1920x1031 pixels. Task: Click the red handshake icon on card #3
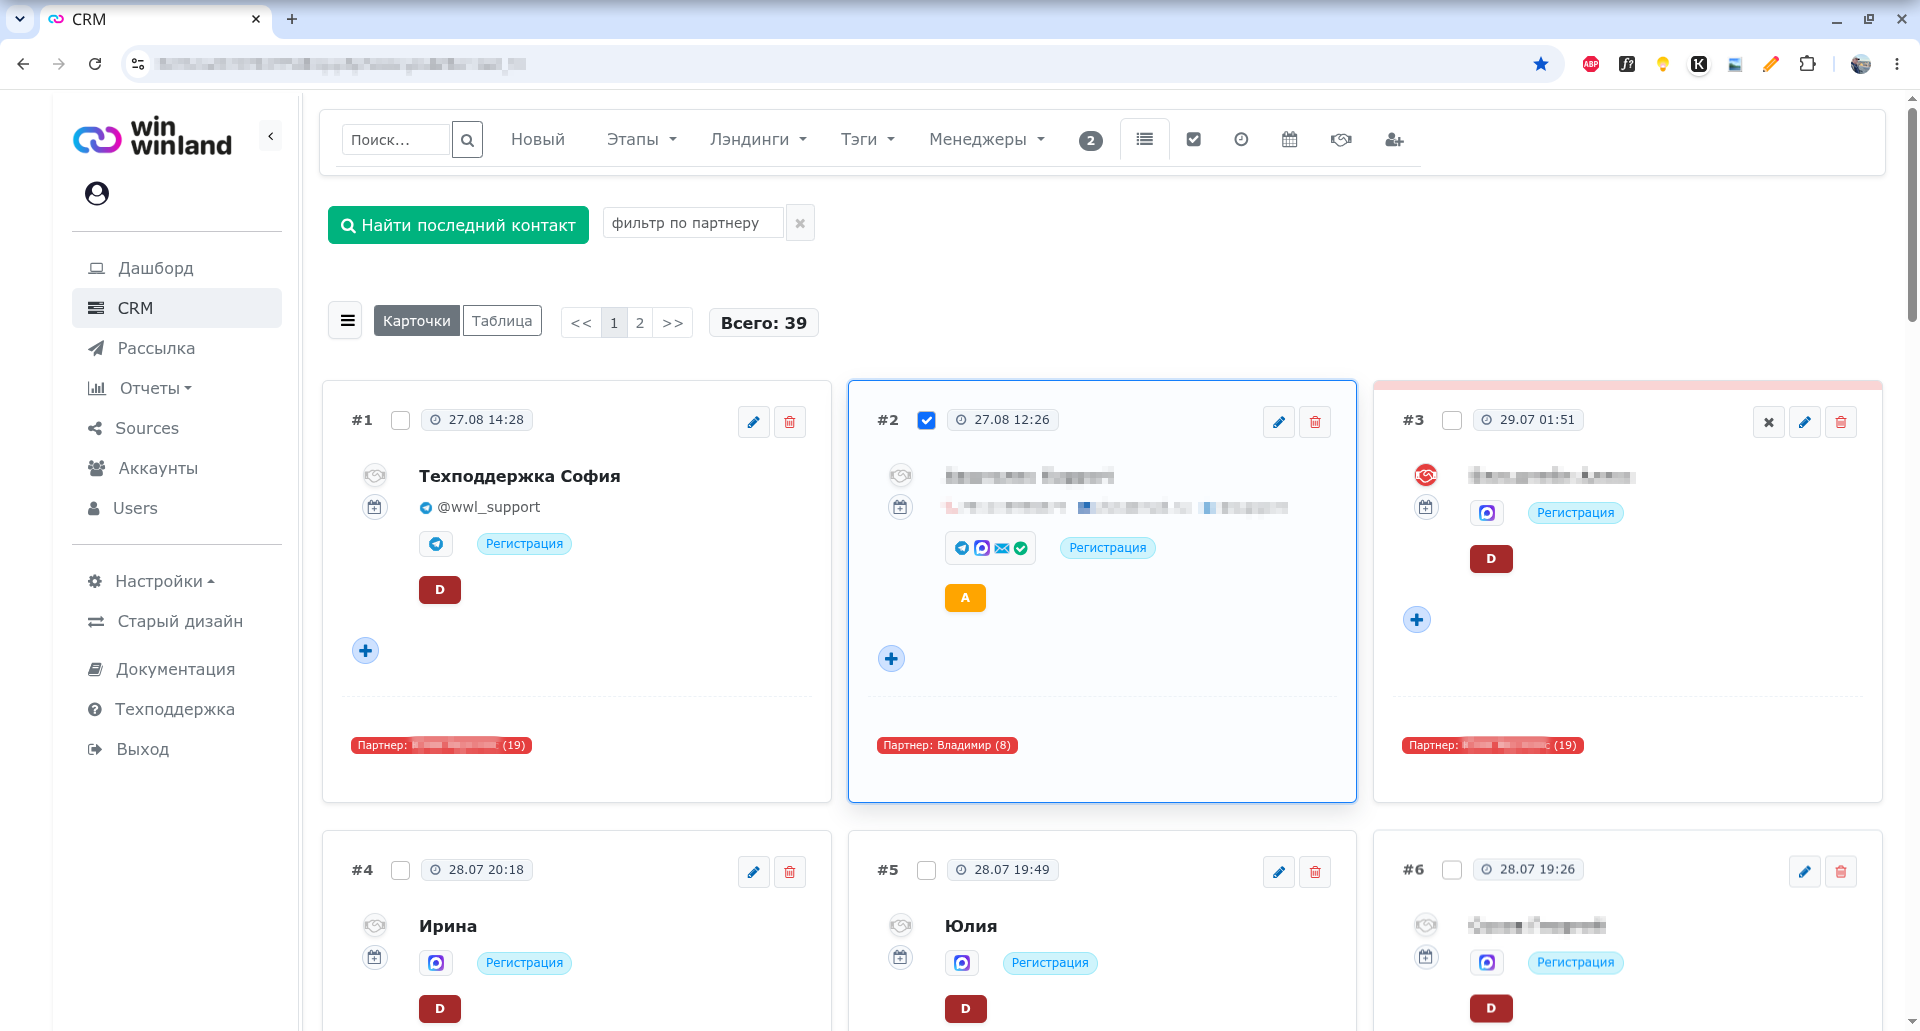tap(1426, 475)
